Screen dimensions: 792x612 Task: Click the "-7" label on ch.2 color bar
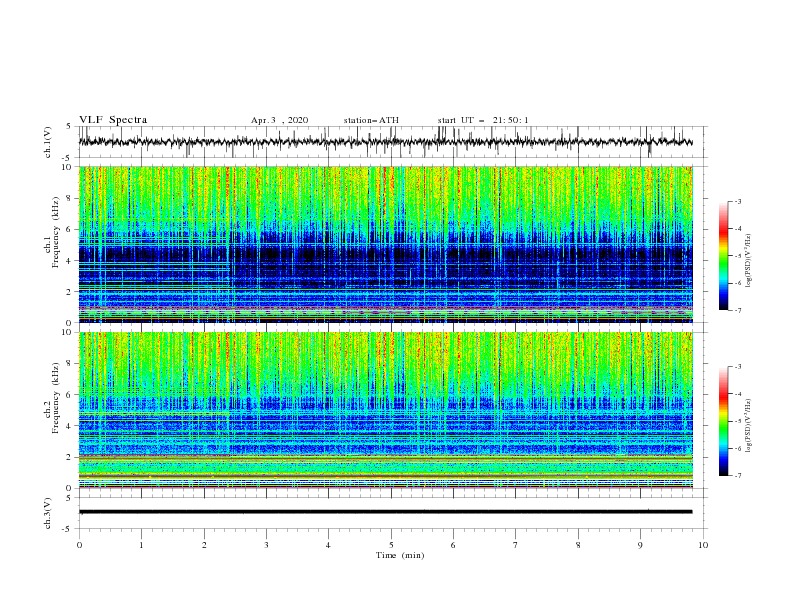[x=737, y=476]
